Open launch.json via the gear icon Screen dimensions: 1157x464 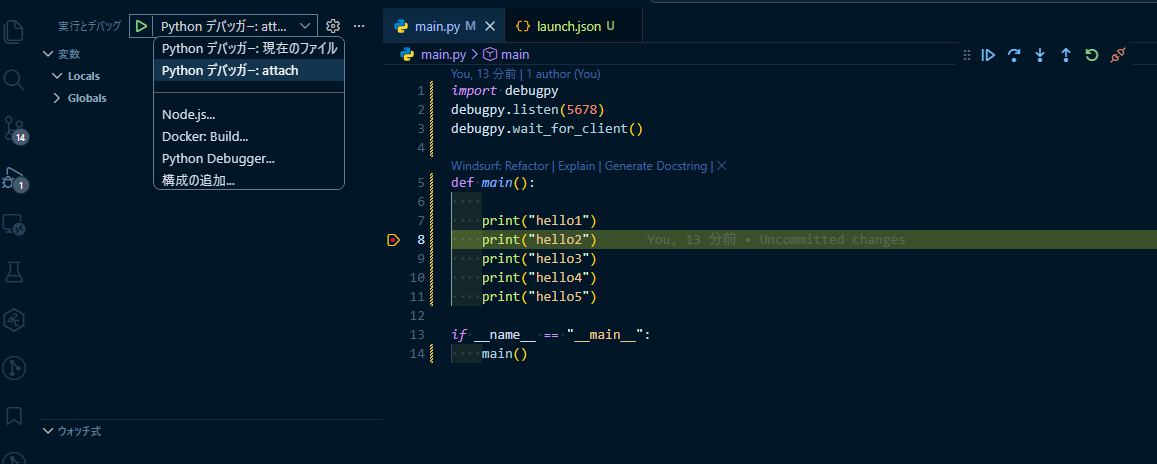click(x=333, y=26)
